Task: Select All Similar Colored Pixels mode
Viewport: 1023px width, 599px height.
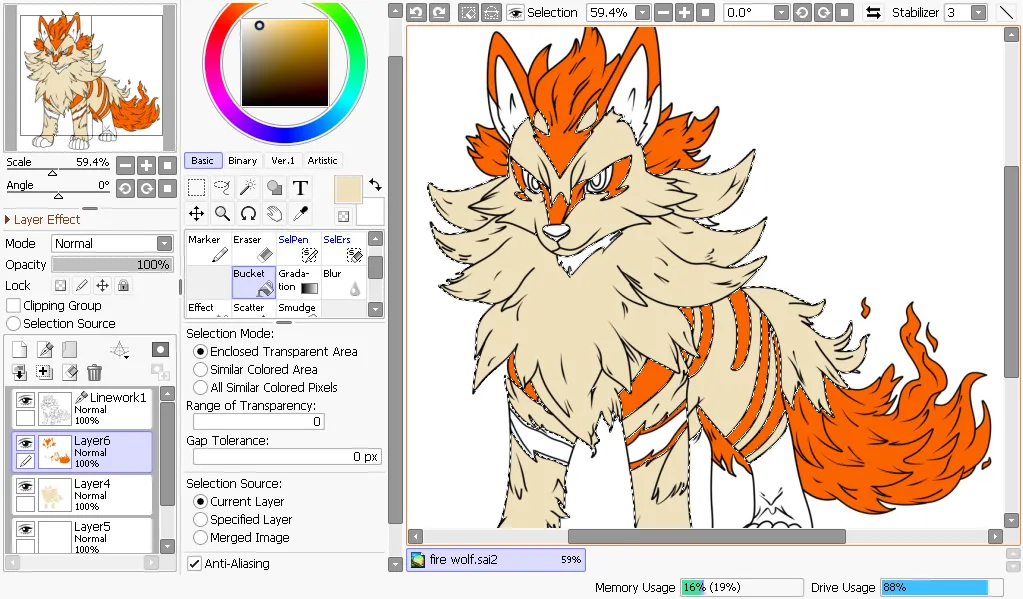Action: pos(200,388)
